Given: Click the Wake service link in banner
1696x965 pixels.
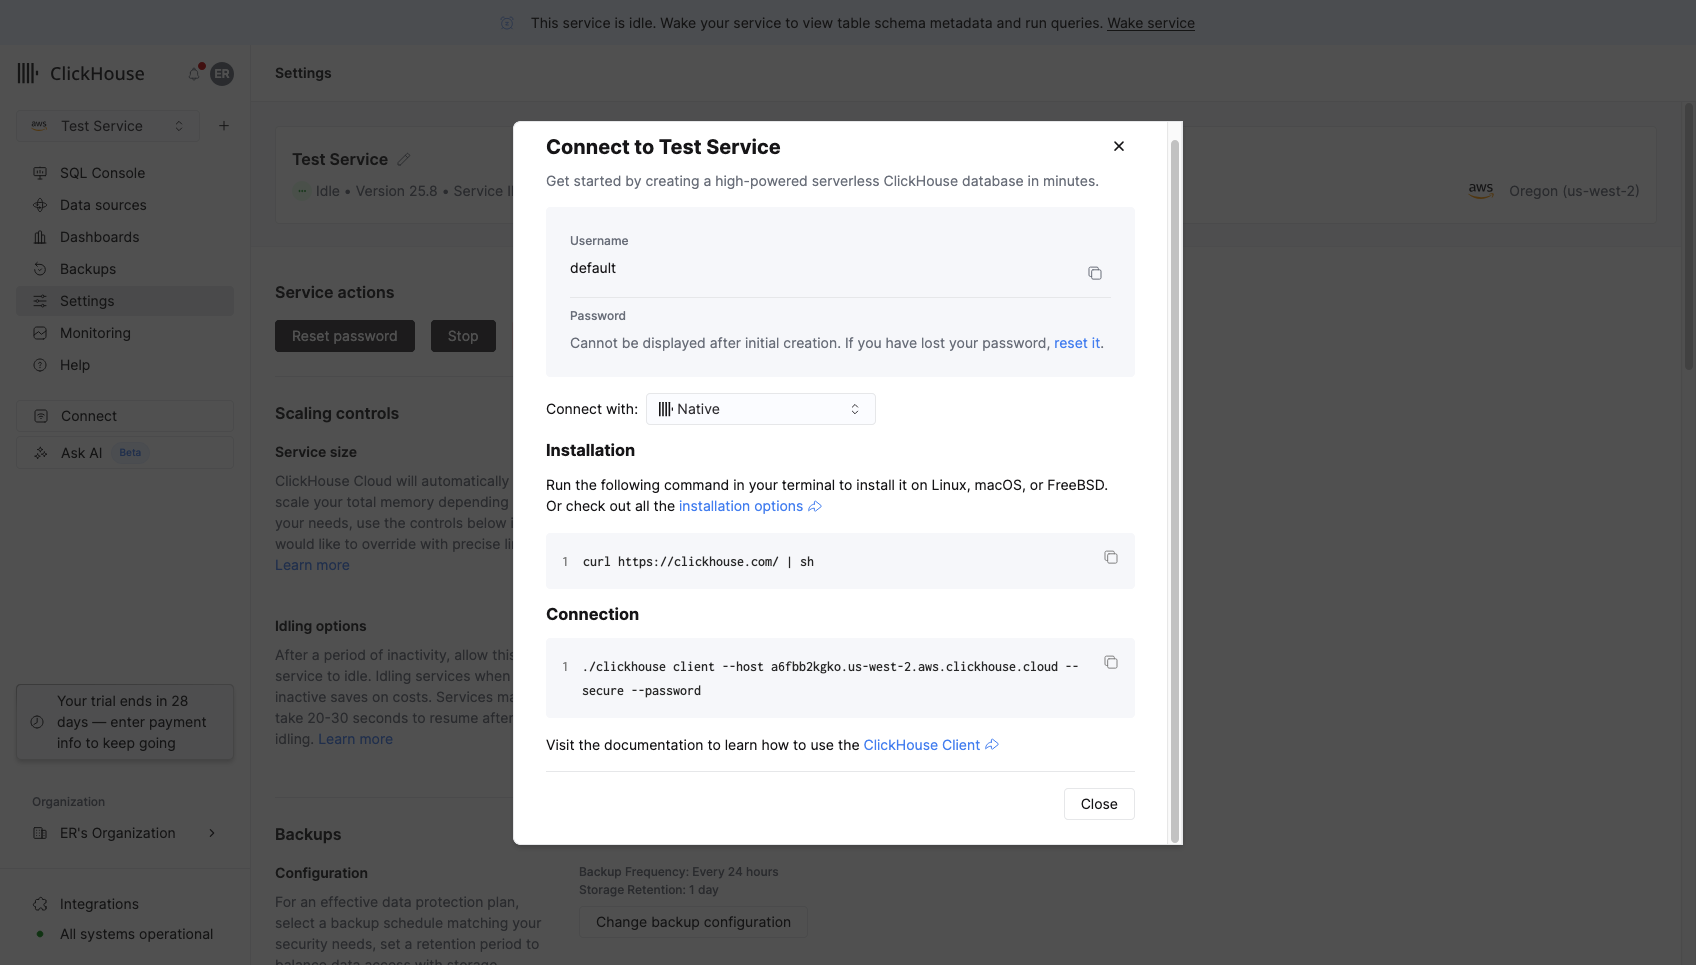Looking at the screenshot, I should pos(1151,23).
